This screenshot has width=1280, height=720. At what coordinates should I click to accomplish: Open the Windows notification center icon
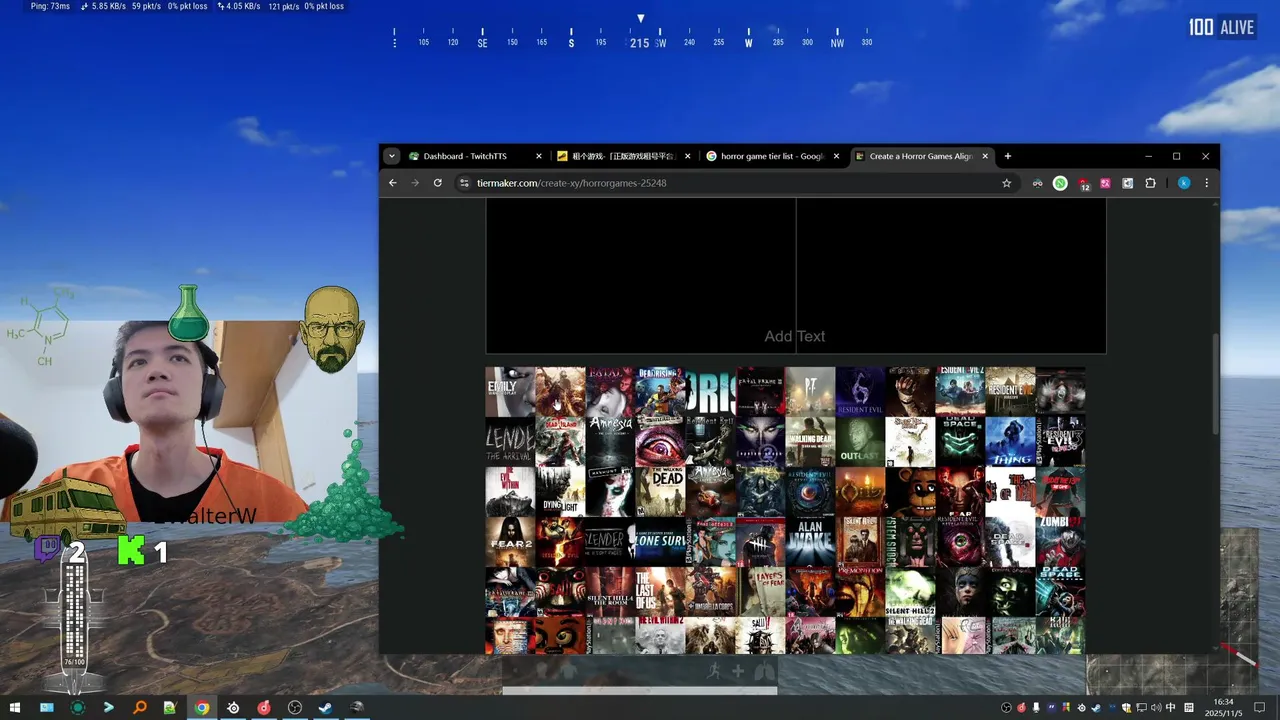click(x=1258, y=707)
